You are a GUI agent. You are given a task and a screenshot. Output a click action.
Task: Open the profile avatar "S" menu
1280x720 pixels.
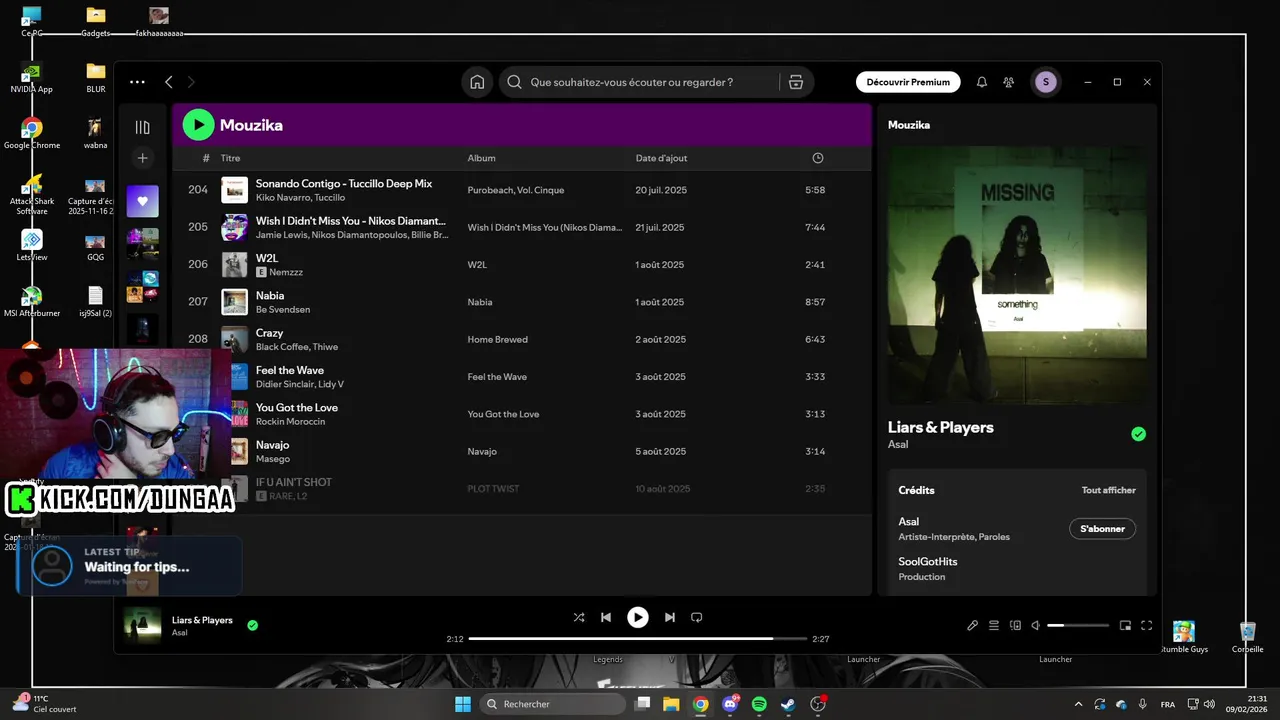pyautogui.click(x=1045, y=82)
